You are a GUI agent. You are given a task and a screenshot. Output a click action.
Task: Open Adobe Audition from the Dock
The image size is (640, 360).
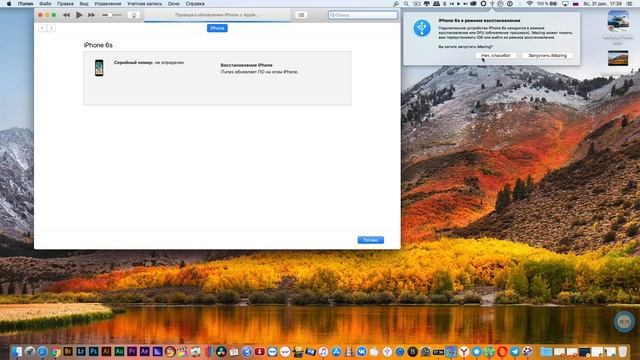[119, 351]
